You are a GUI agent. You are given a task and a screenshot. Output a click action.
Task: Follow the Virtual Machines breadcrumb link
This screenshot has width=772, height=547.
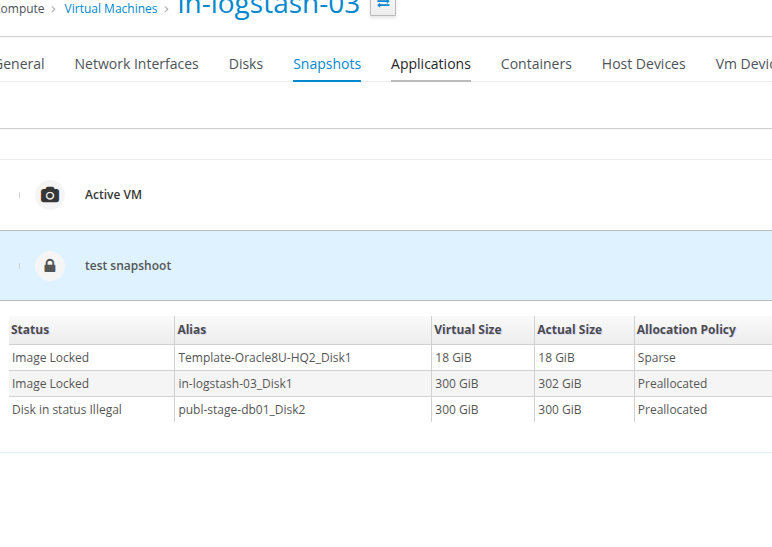coord(111,9)
